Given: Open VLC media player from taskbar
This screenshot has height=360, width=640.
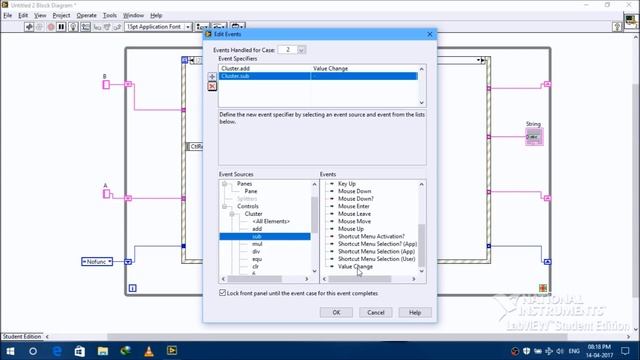Looking at the screenshot, I should 149,351.
